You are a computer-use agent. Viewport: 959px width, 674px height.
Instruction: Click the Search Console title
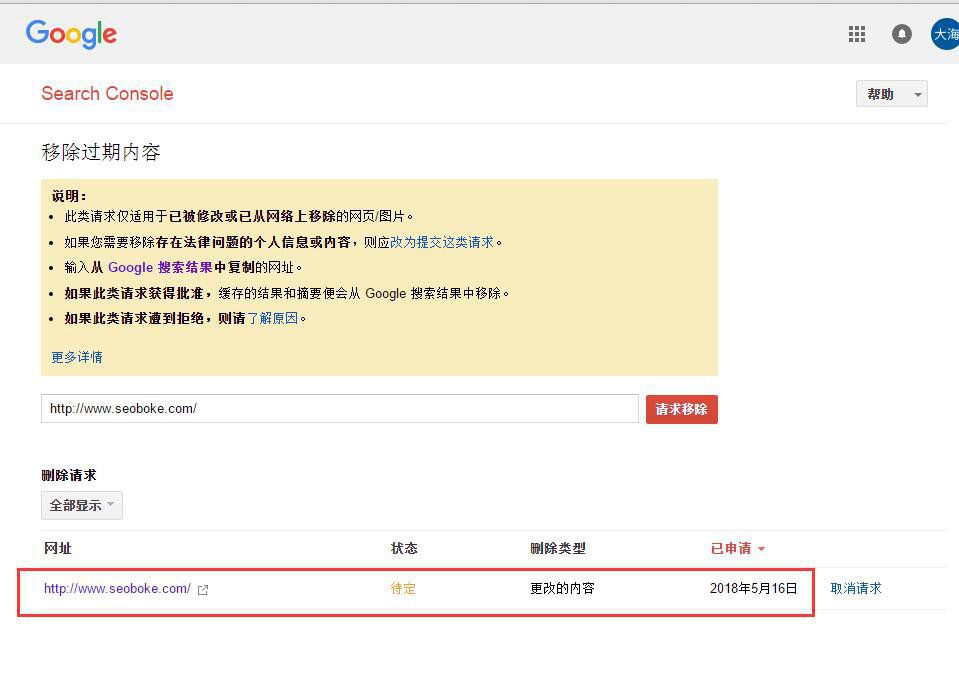(107, 94)
